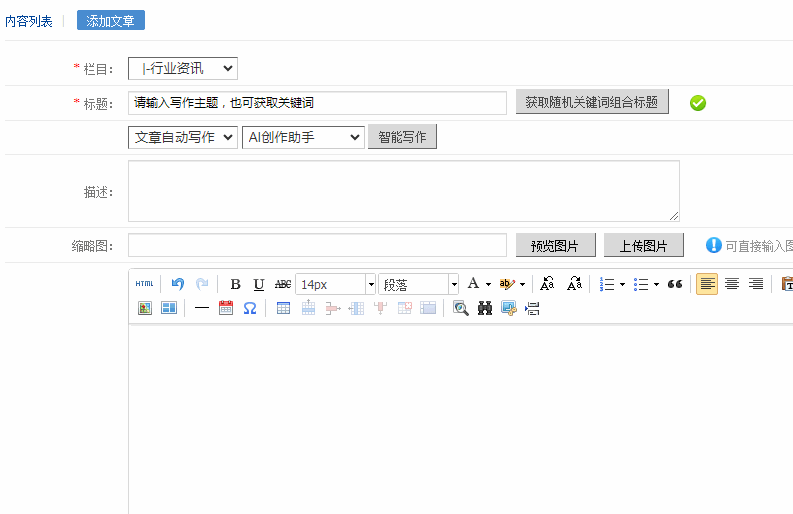
Task: Center align the text
Action: 732,284
